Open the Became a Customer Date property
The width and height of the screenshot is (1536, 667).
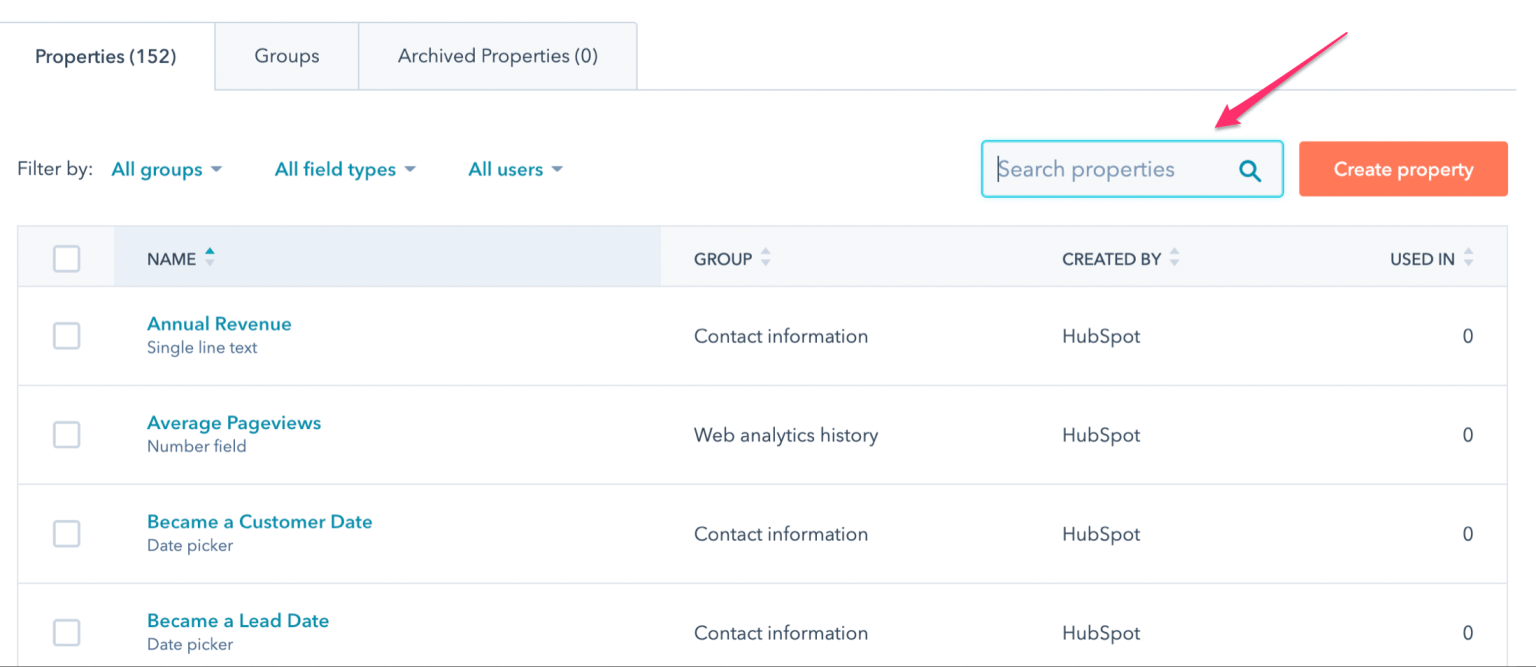point(259,521)
